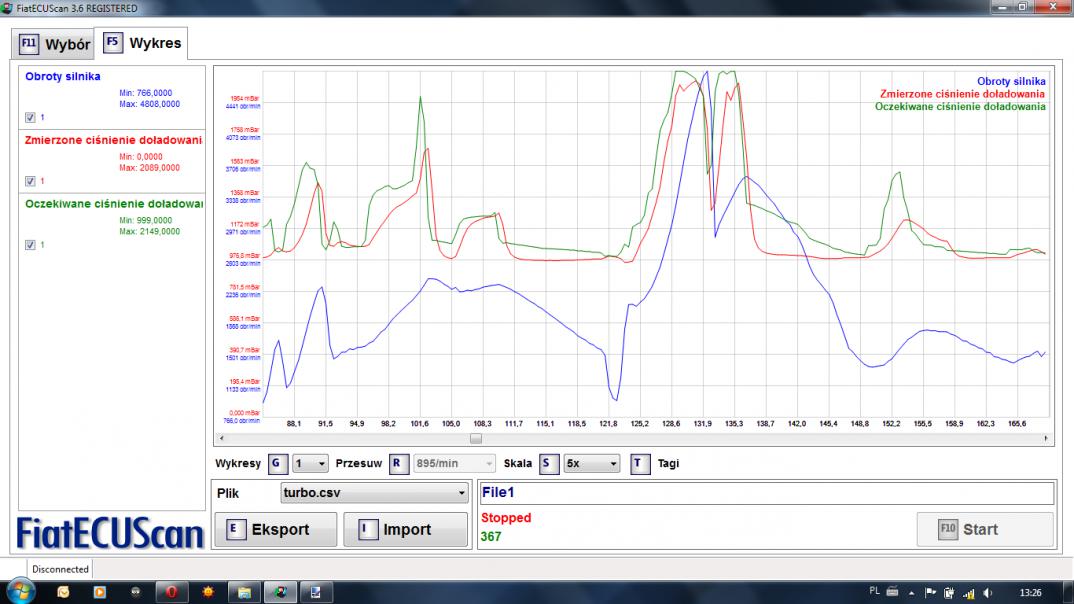Screen dimensions: 1074x604
Task: Disable the Oczekiwane ciśnienie doładowania checkbox
Action: pos(30,245)
